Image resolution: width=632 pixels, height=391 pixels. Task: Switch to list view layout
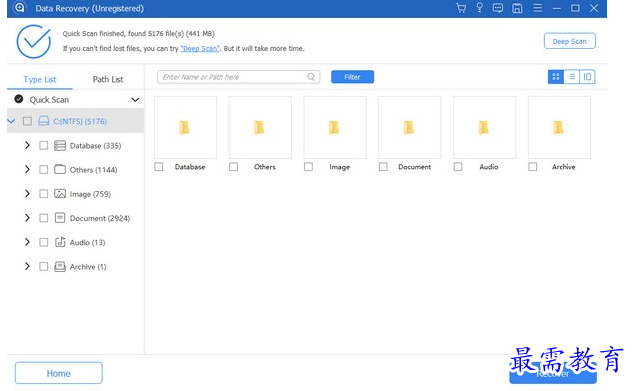(x=571, y=77)
